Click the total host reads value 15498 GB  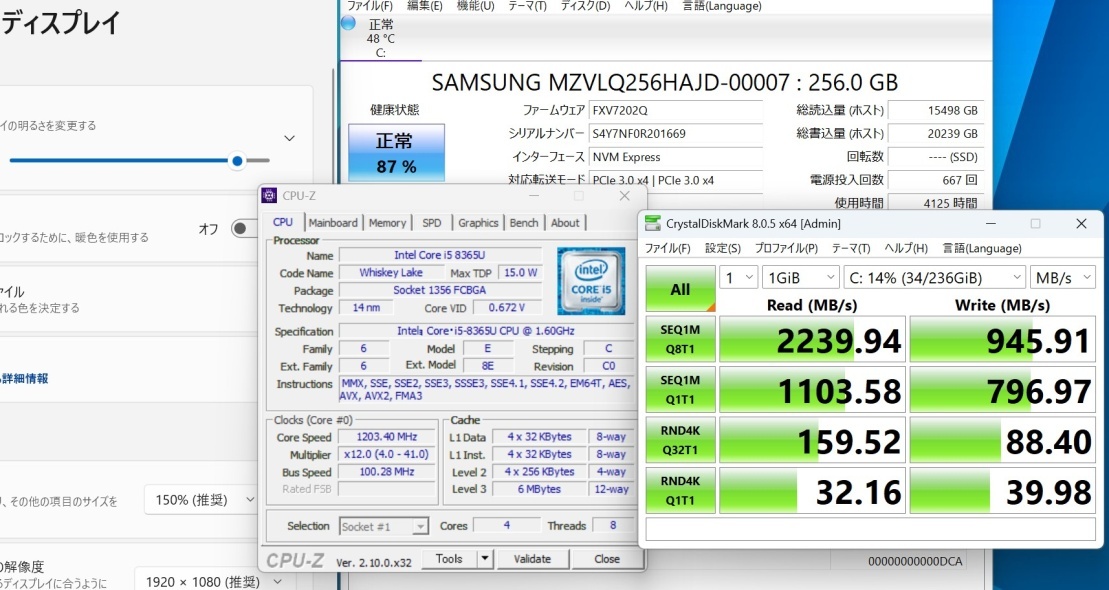pyautogui.click(x=936, y=110)
